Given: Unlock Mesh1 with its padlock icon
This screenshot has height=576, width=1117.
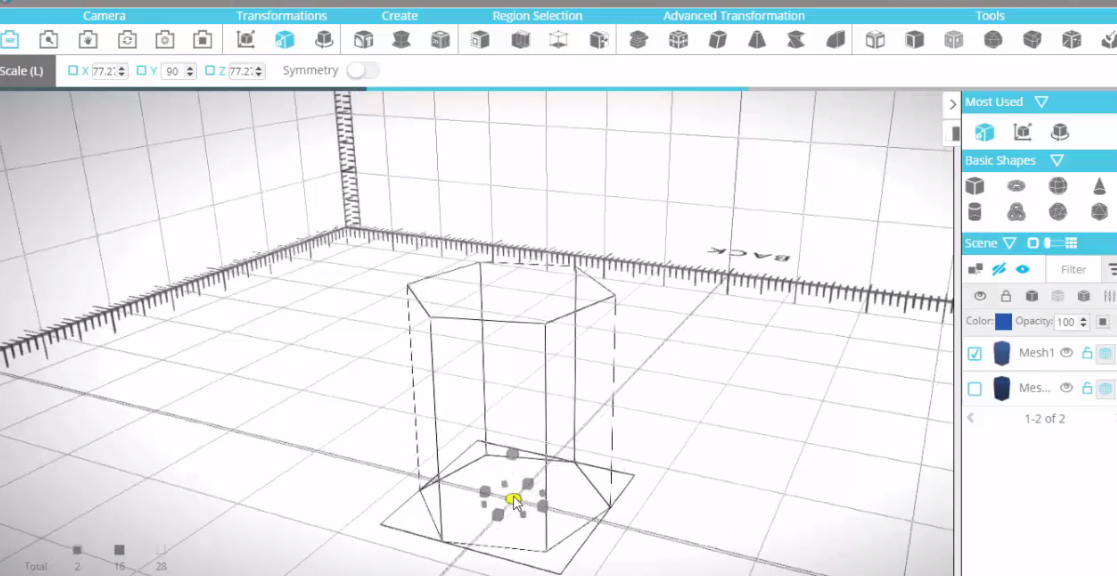Looking at the screenshot, I should (1087, 352).
